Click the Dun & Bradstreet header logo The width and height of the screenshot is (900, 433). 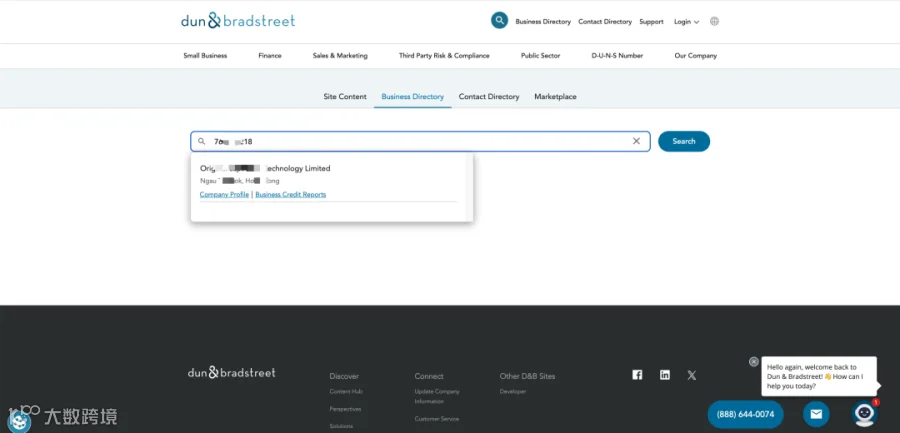coord(238,21)
